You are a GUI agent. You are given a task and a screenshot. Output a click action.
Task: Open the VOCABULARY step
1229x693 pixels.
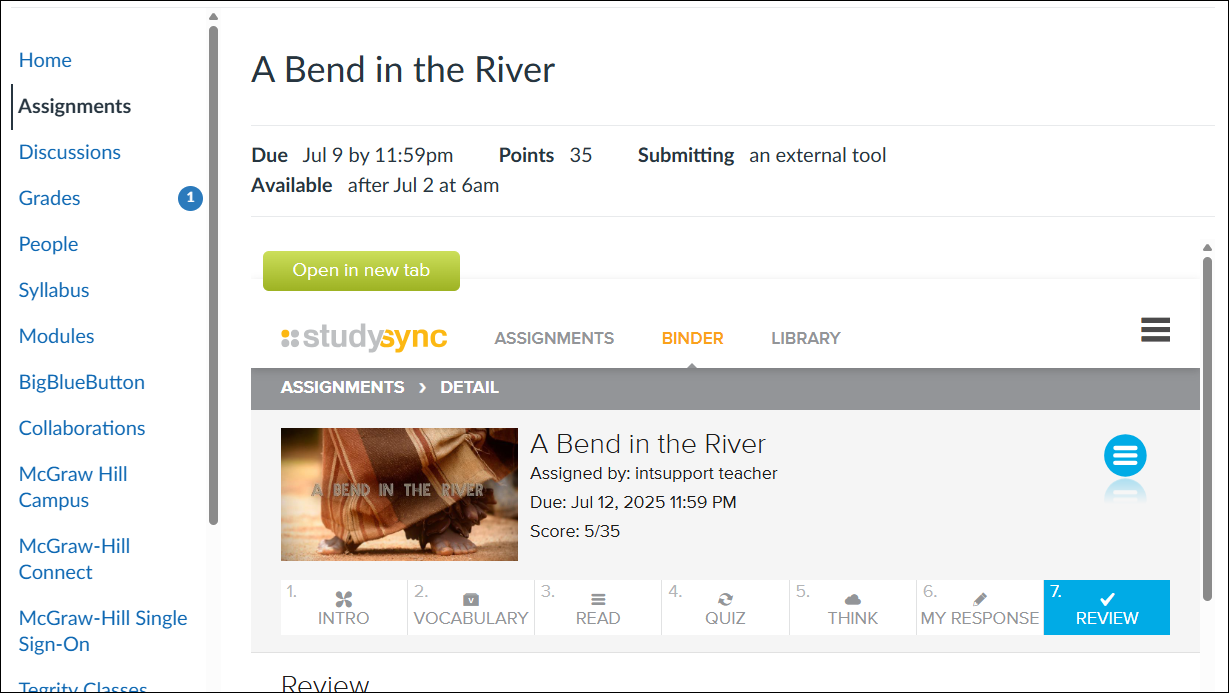[x=470, y=607]
